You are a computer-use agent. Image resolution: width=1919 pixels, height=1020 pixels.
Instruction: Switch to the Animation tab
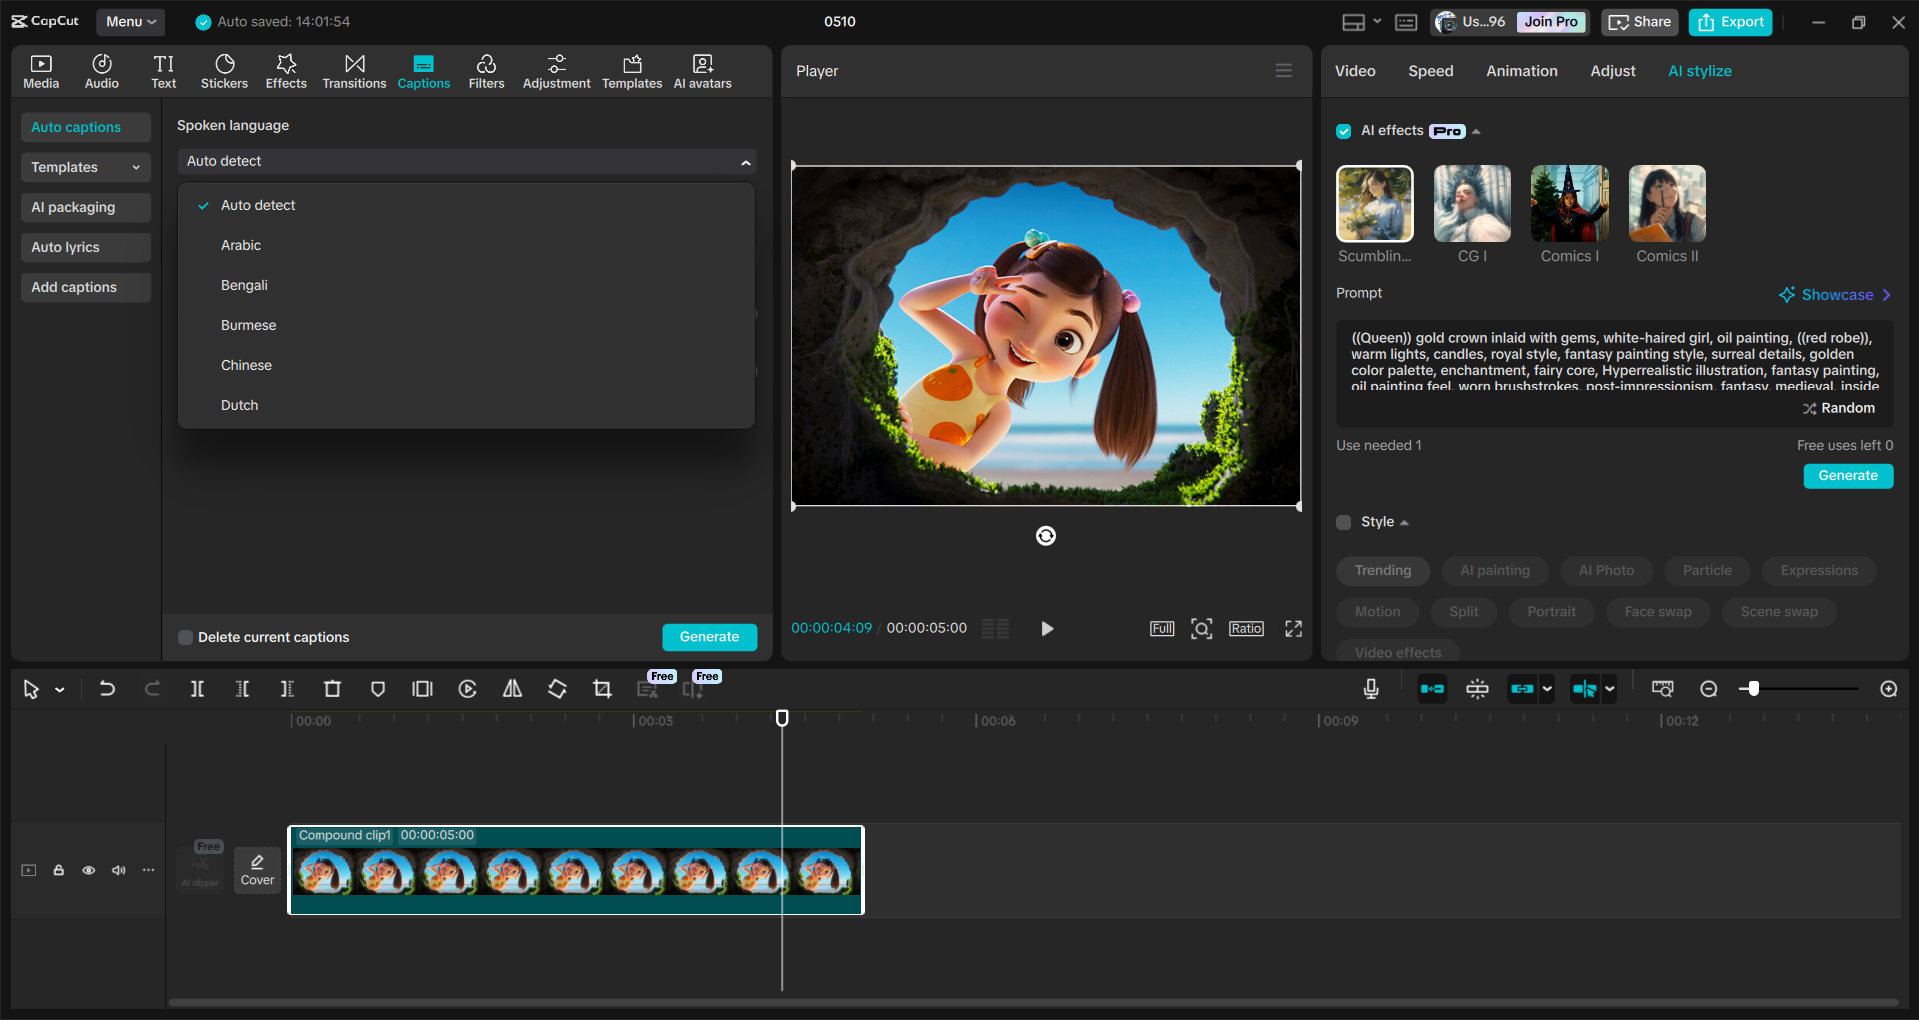click(1521, 71)
